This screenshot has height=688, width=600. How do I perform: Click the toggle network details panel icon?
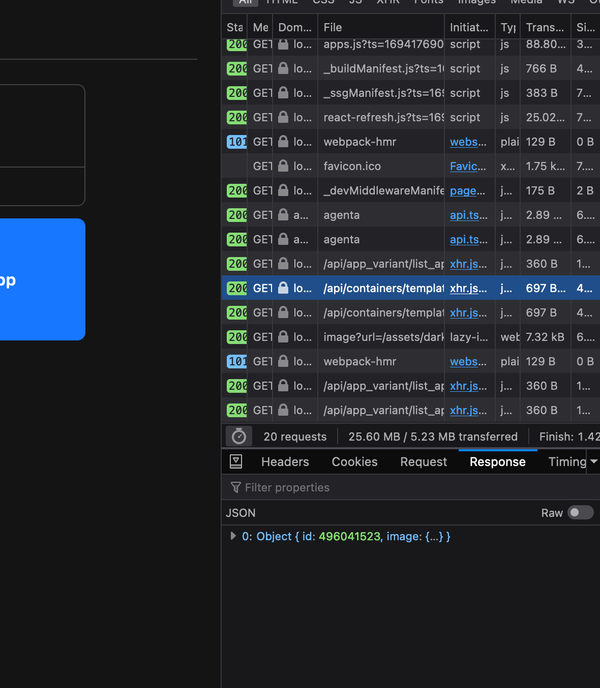coord(236,462)
